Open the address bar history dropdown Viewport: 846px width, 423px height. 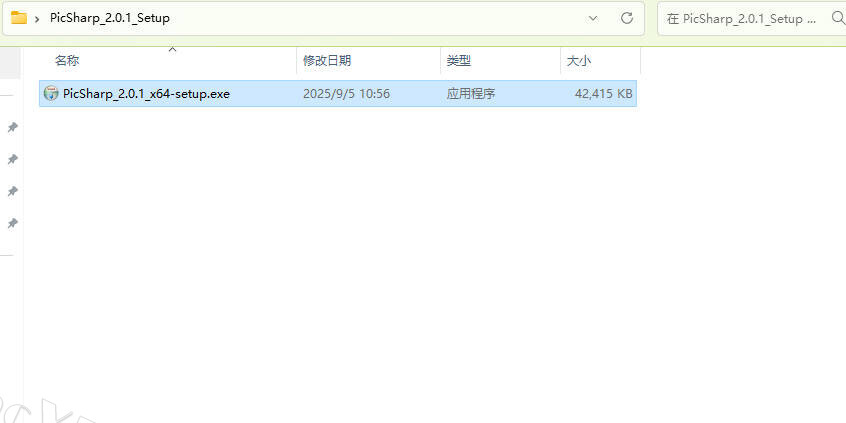(x=593, y=18)
